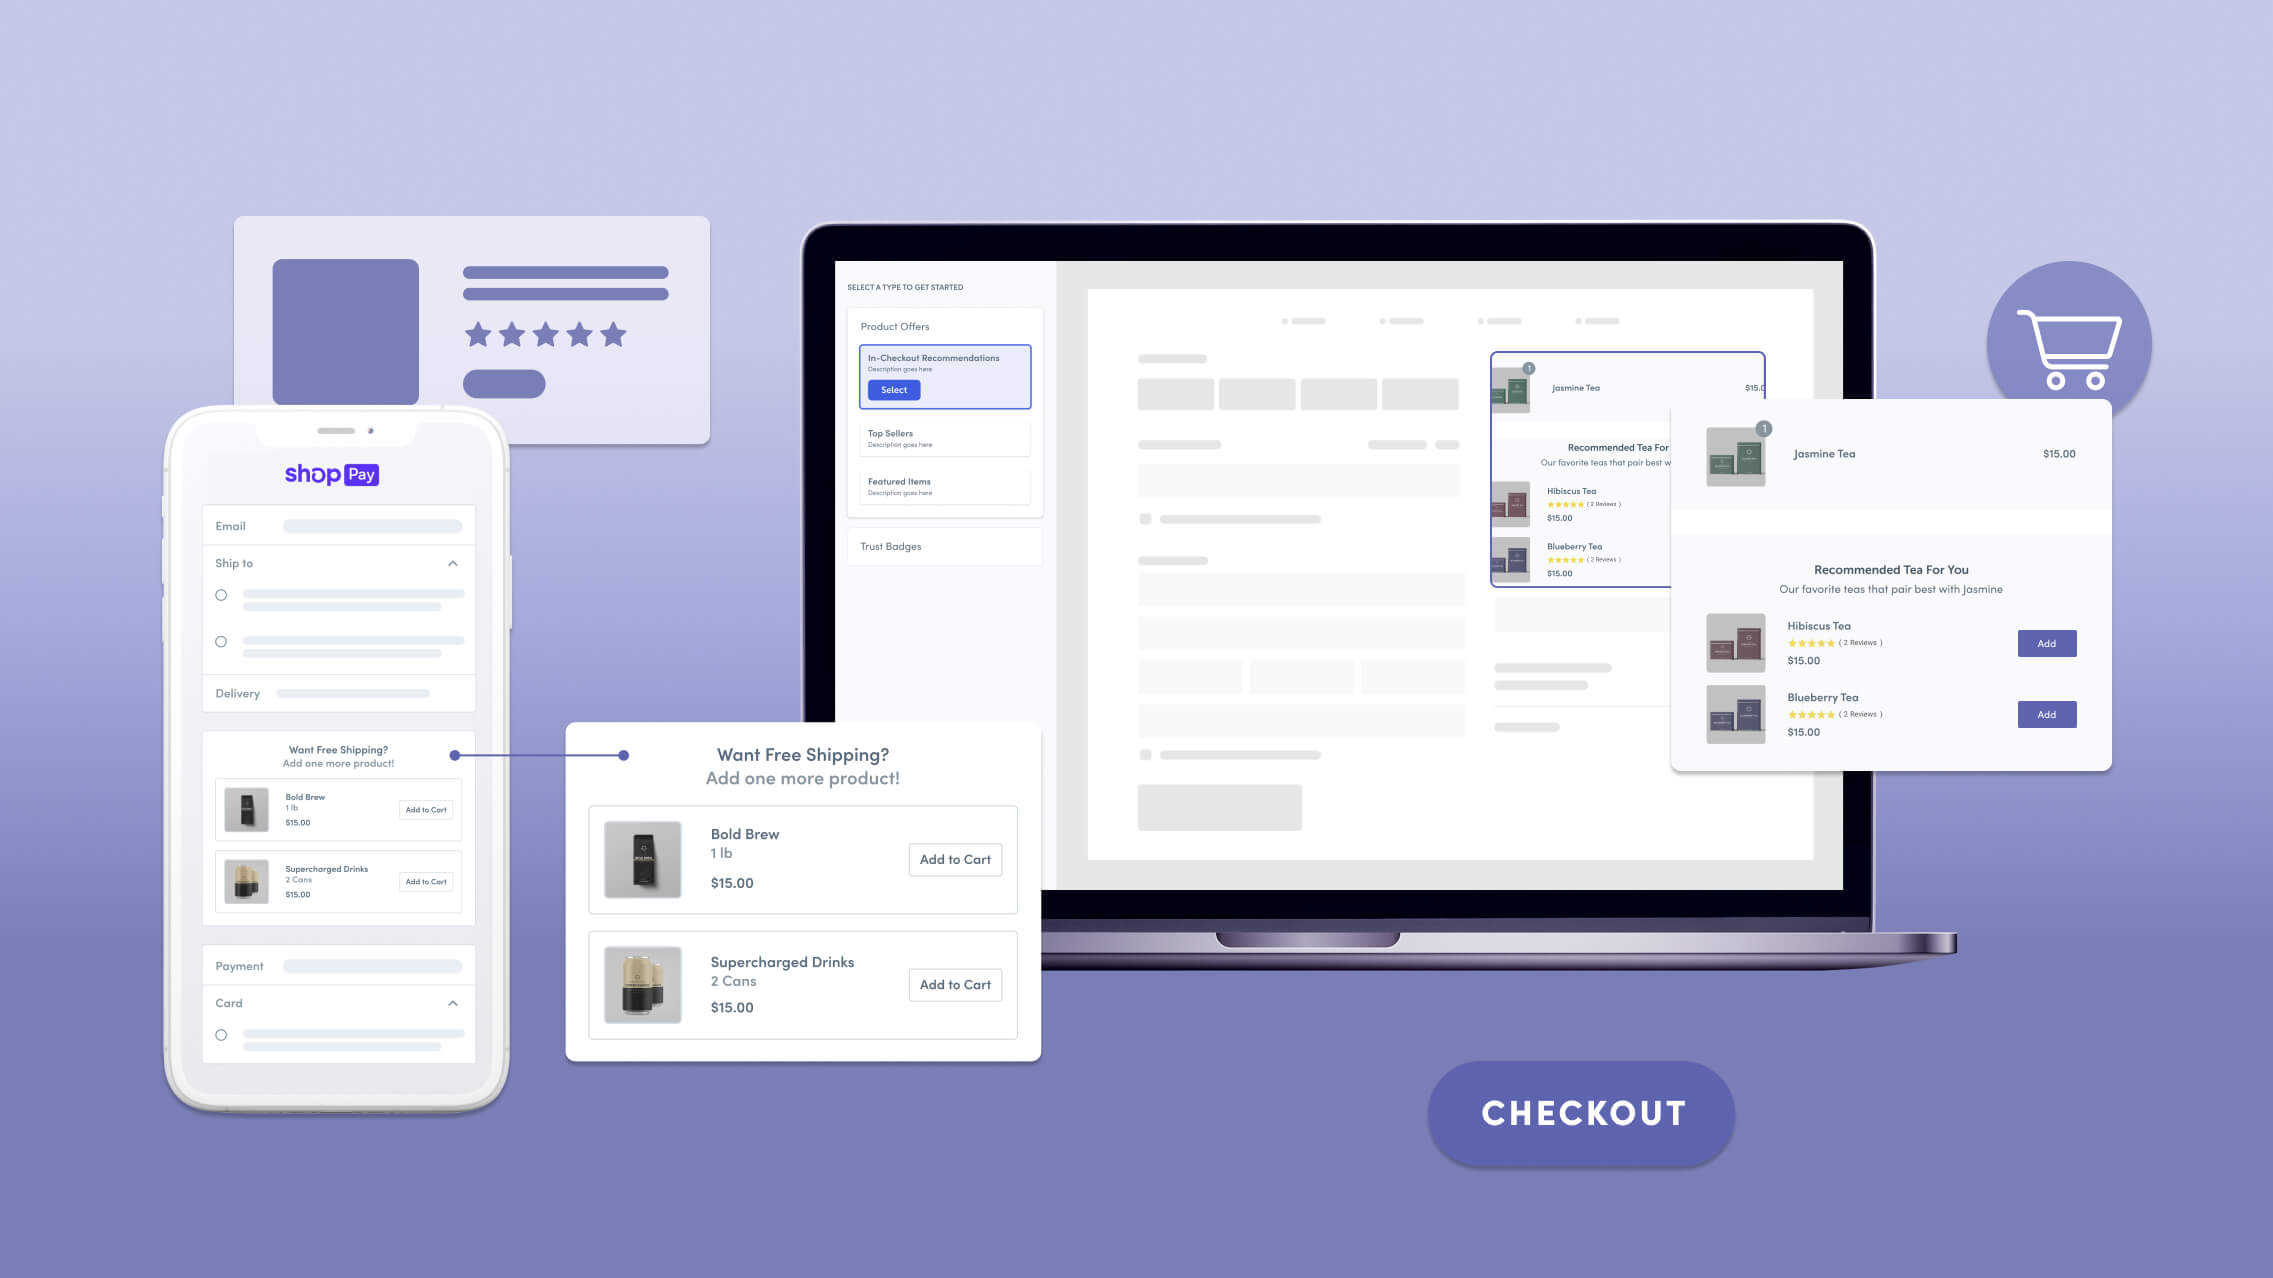
Task: Click the shopping cart icon
Action: (x=2068, y=342)
